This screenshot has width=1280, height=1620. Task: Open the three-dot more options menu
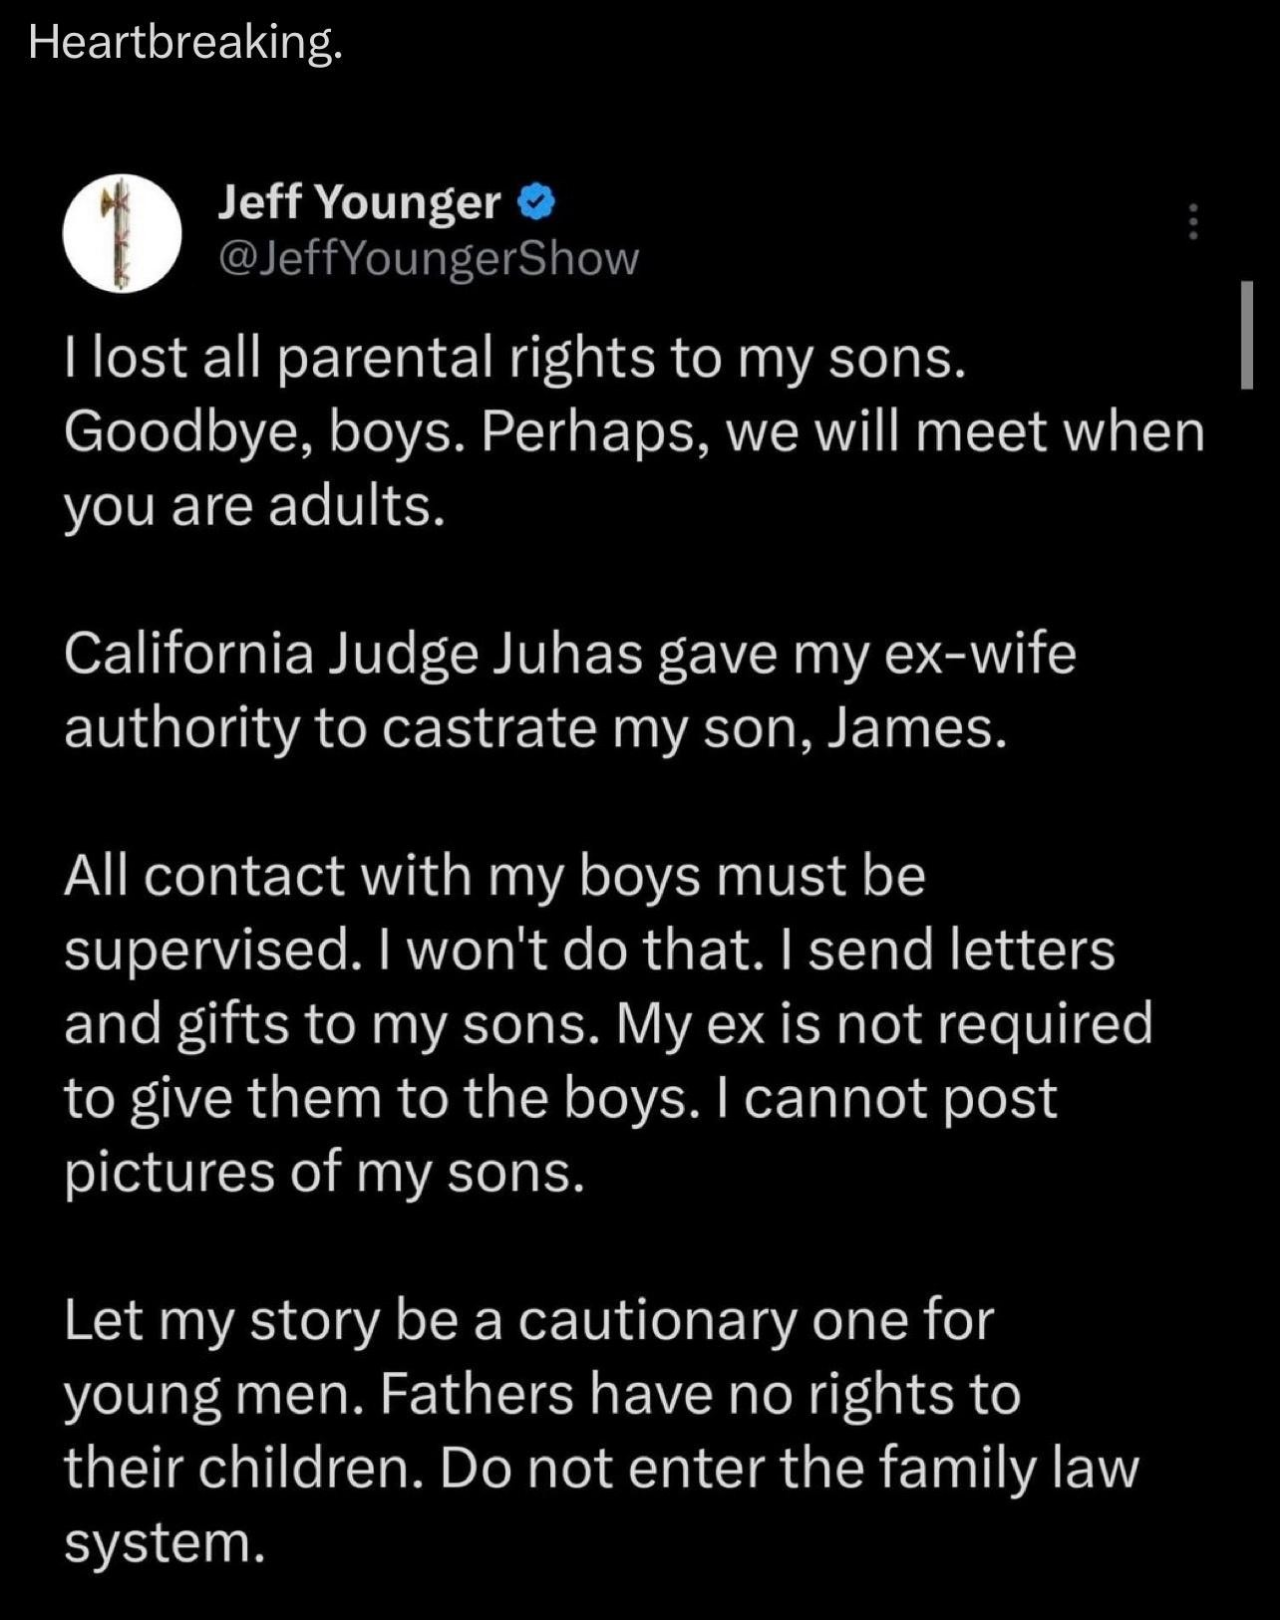click(x=1192, y=221)
